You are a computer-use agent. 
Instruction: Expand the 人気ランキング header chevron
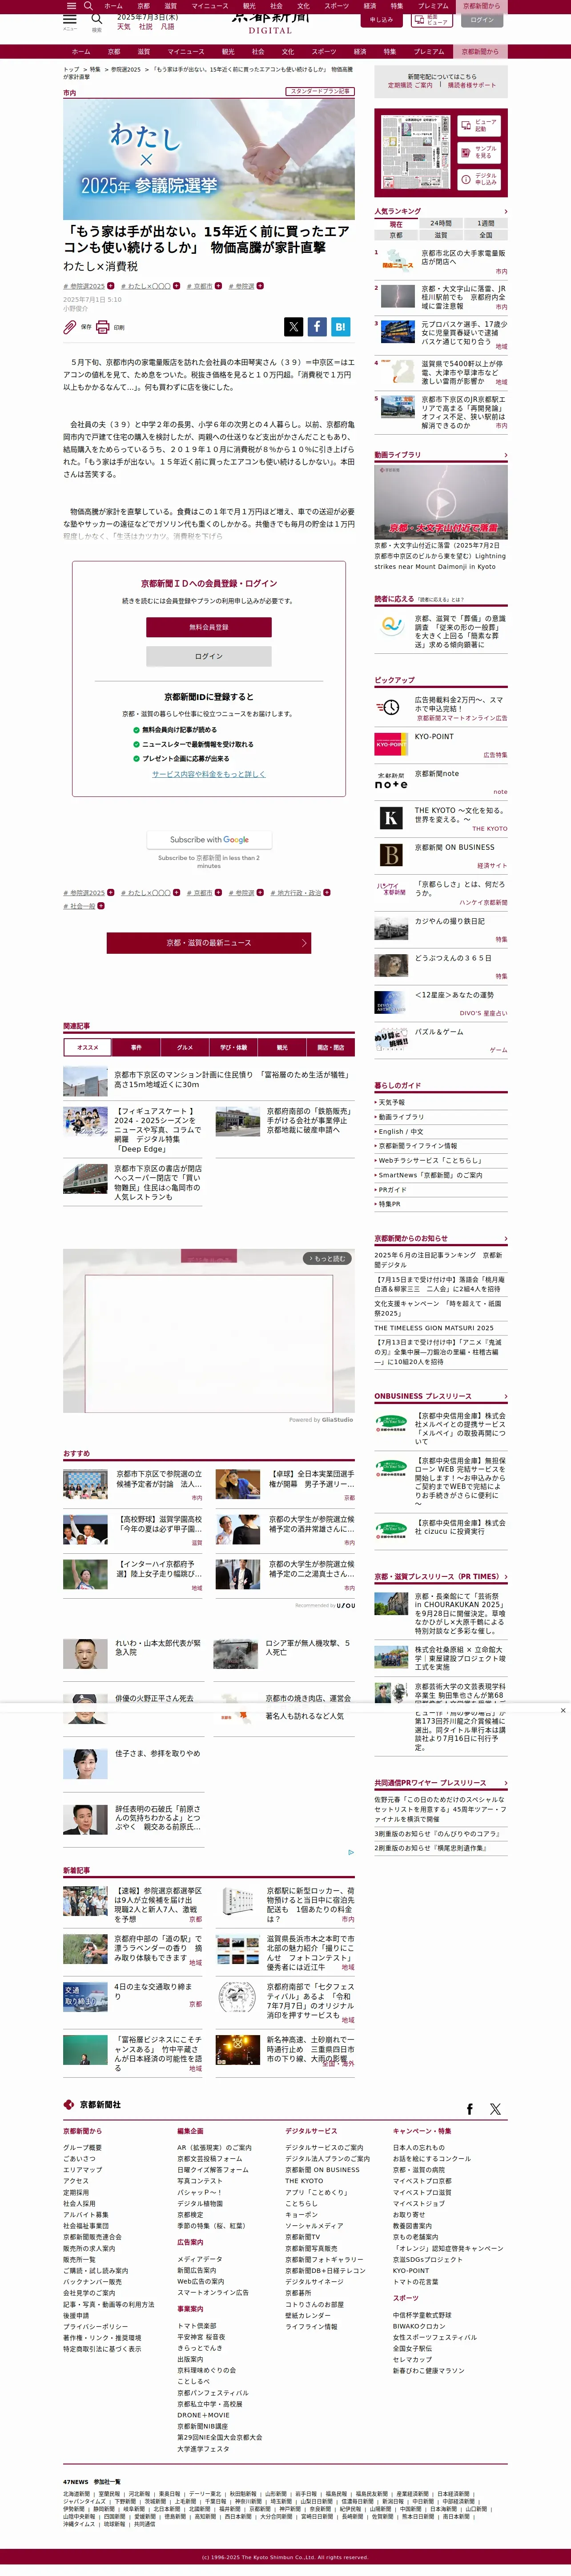(505, 212)
